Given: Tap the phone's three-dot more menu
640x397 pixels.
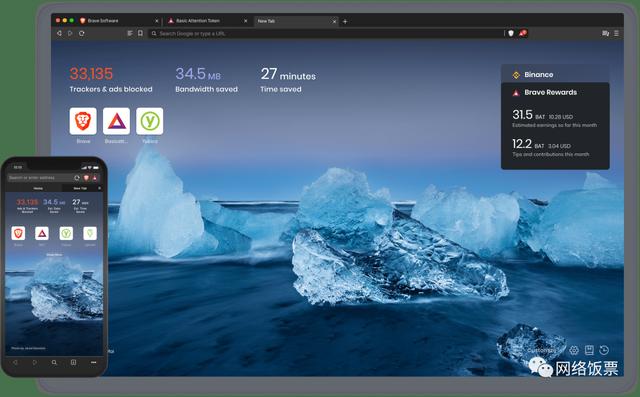Looking at the screenshot, I should click(93, 362).
